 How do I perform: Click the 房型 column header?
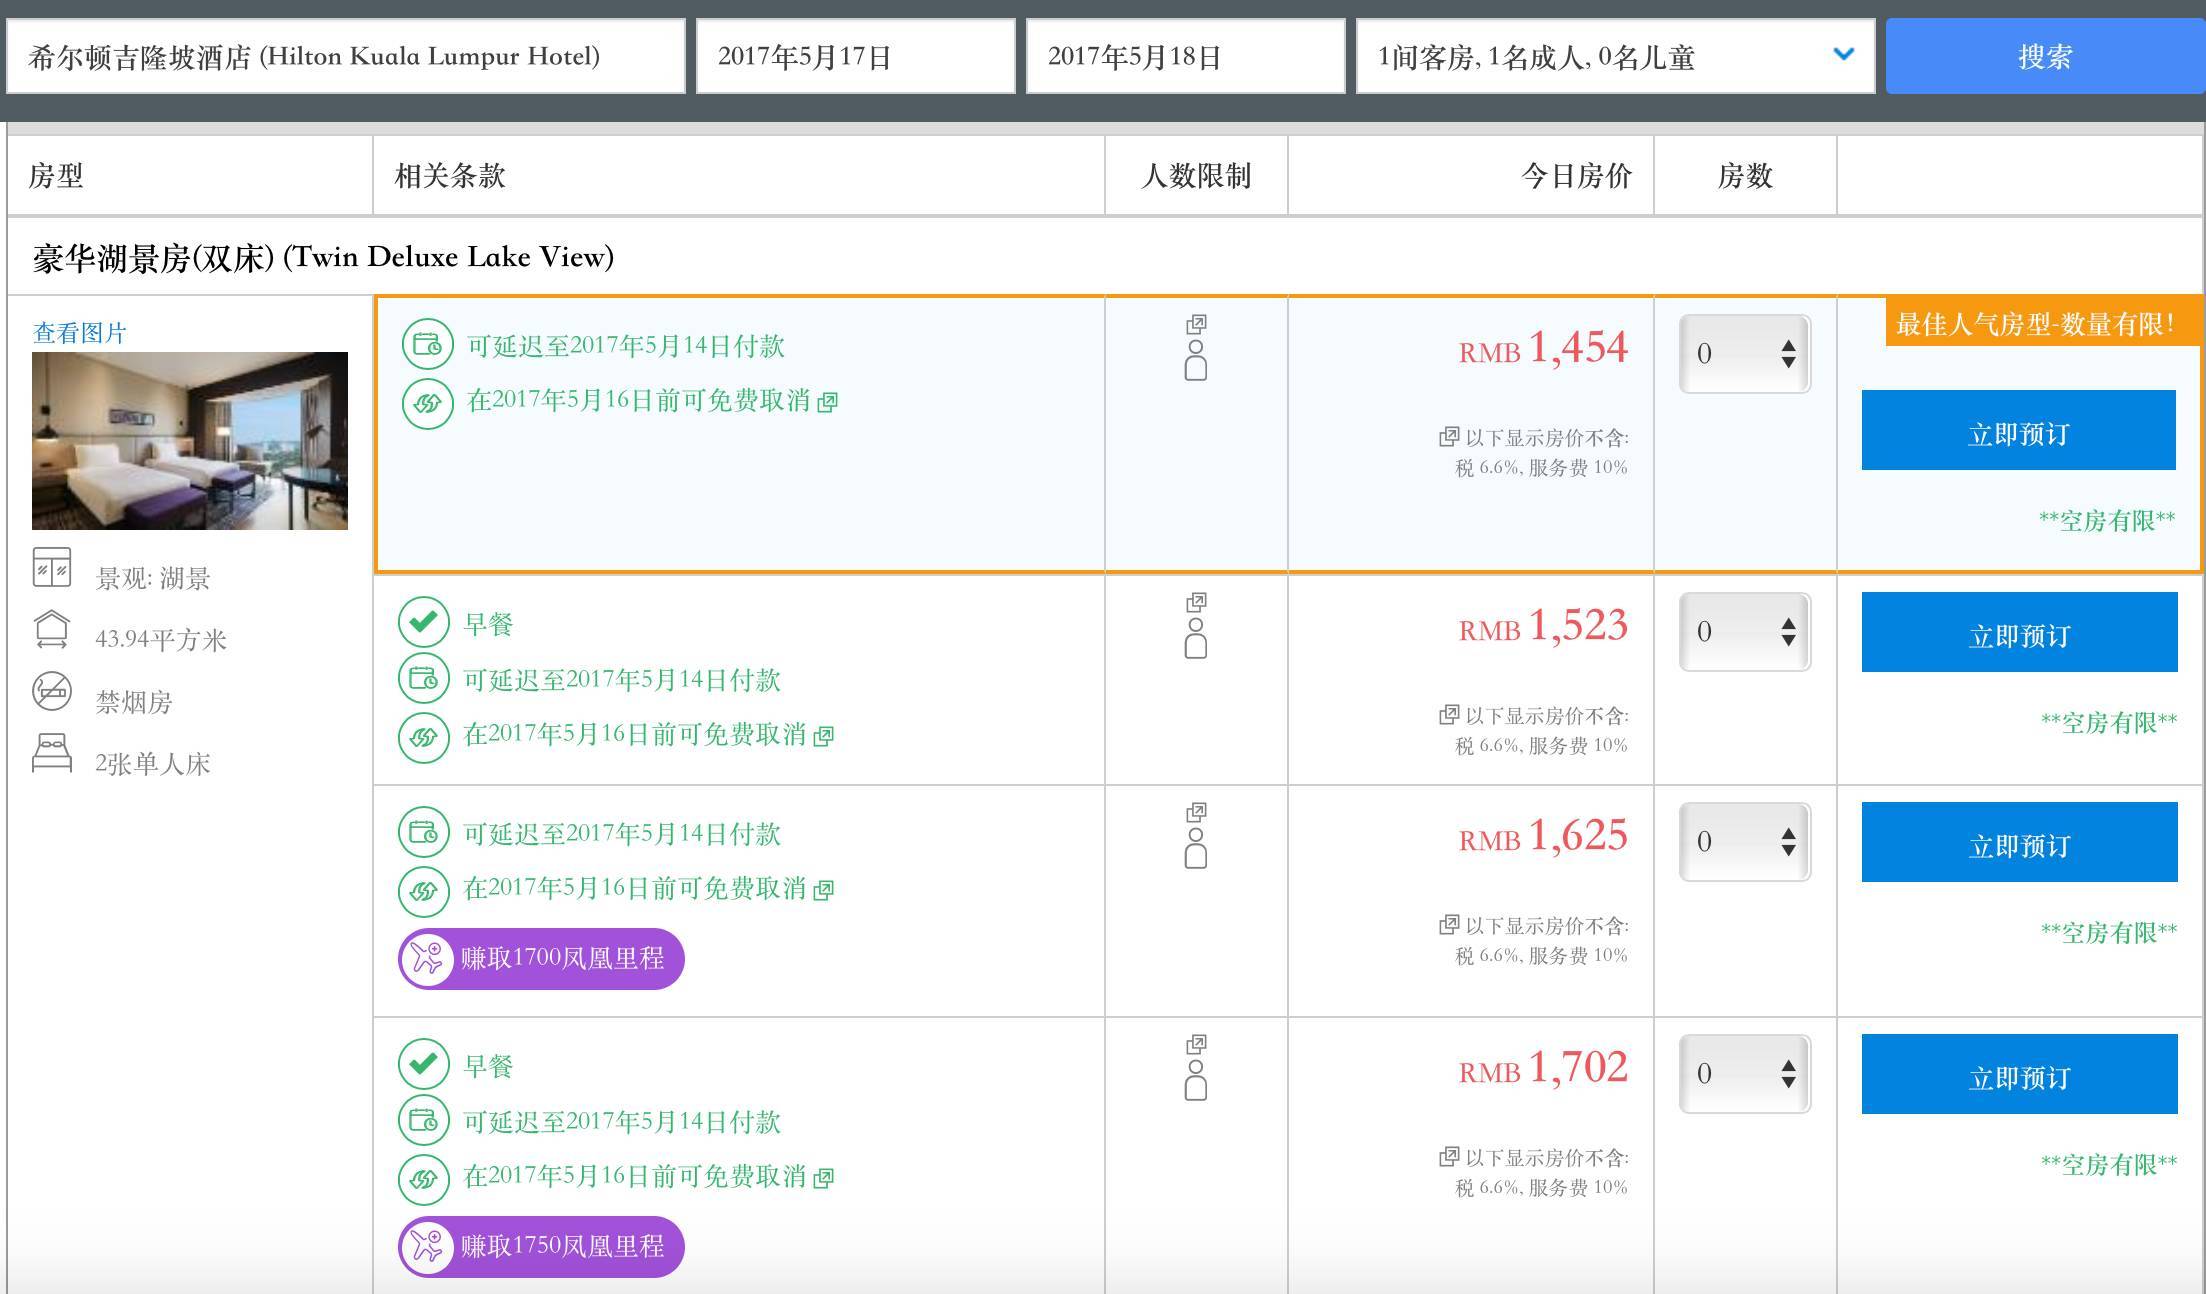56,176
